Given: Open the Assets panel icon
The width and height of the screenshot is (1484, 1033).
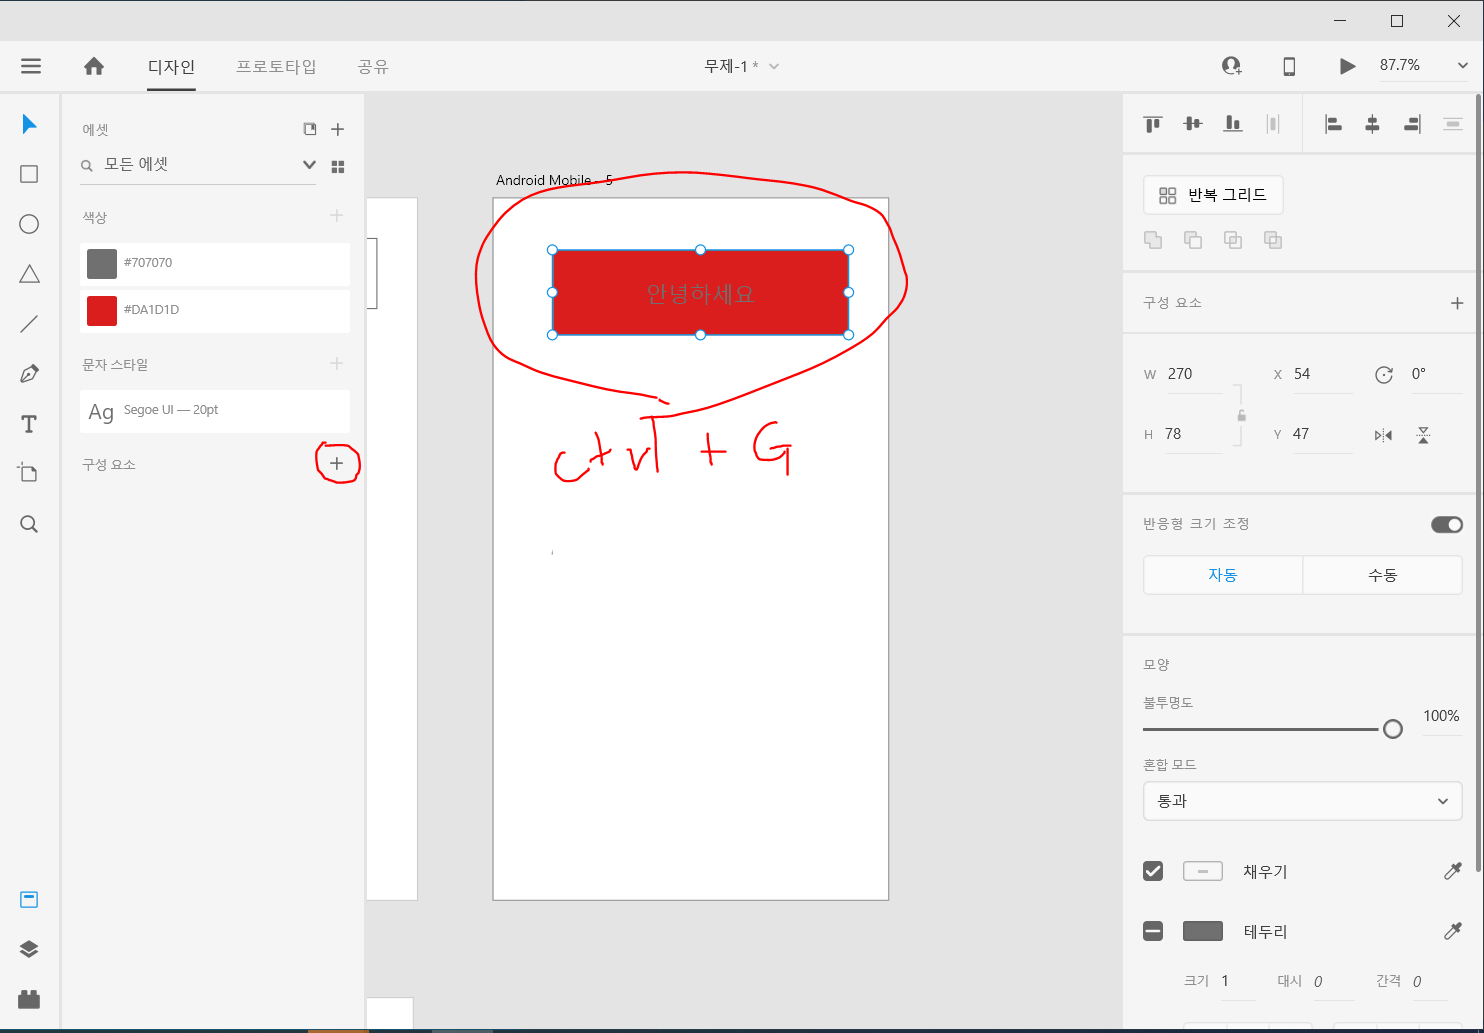Looking at the screenshot, I should (x=29, y=899).
